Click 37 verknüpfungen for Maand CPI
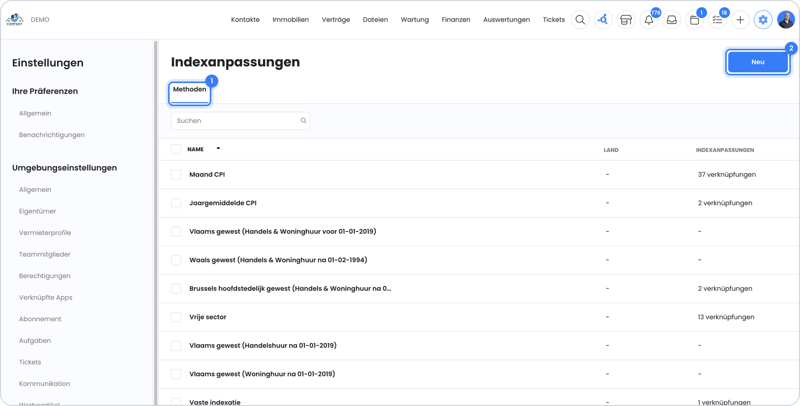This screenshot has width=800, height=406. [x=727, y=174]
